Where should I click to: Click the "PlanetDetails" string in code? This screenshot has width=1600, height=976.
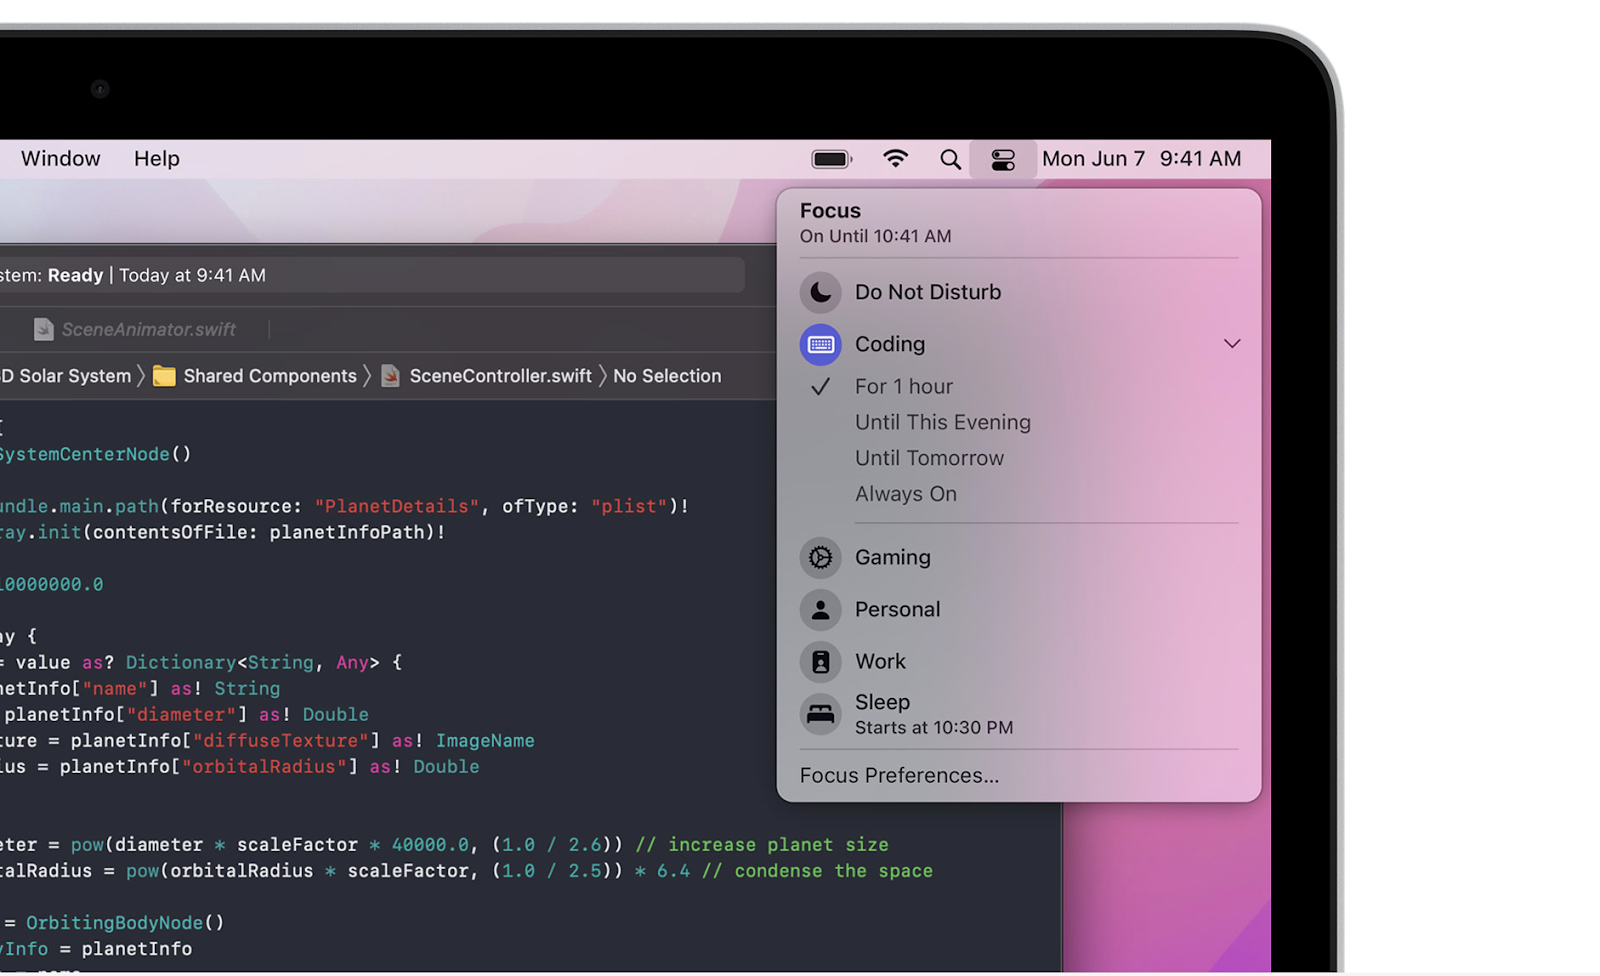[397, 506]
